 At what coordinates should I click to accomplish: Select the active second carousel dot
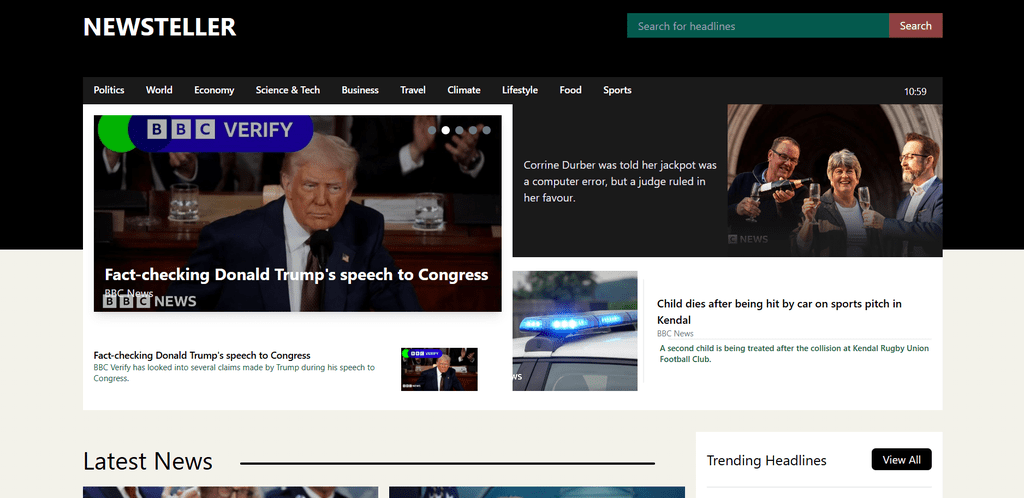coord(445,130)
